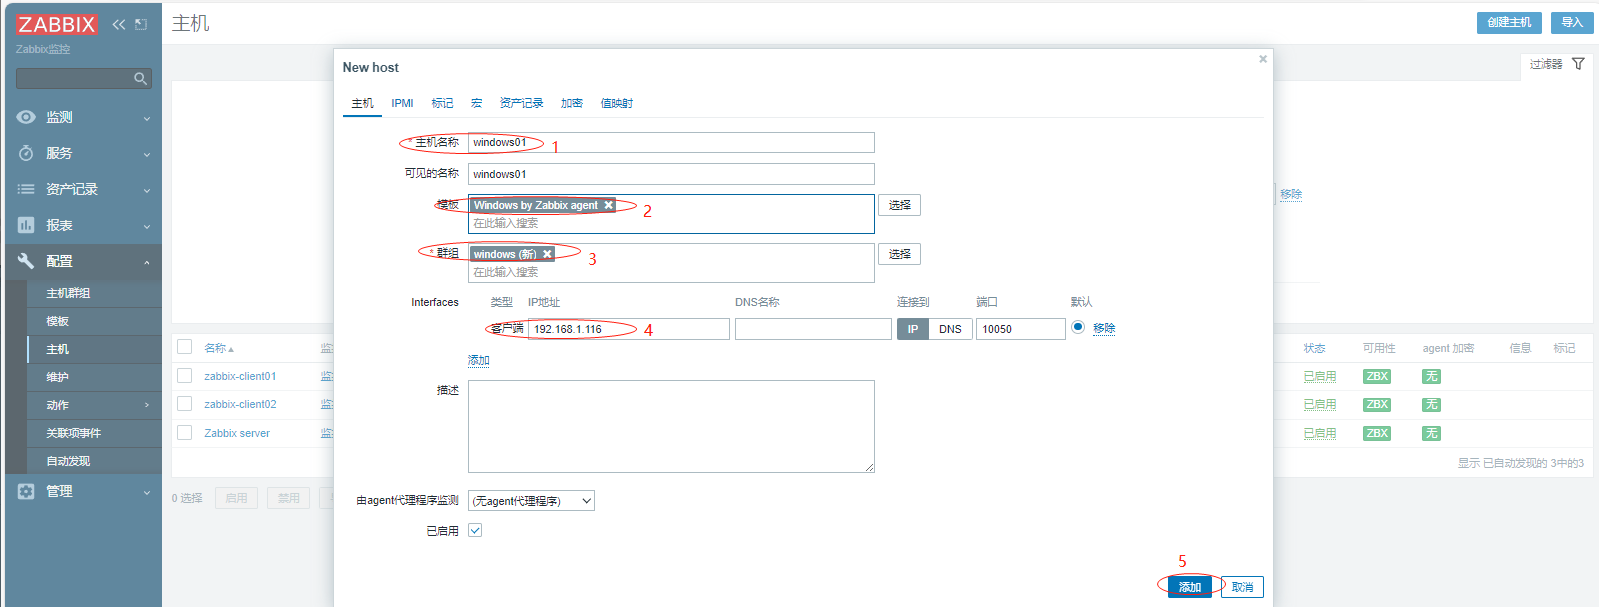The height and width of the screenshot is (607, 1599).
Task: Click the eye icon beside 监测
Action: coord(26,117)
